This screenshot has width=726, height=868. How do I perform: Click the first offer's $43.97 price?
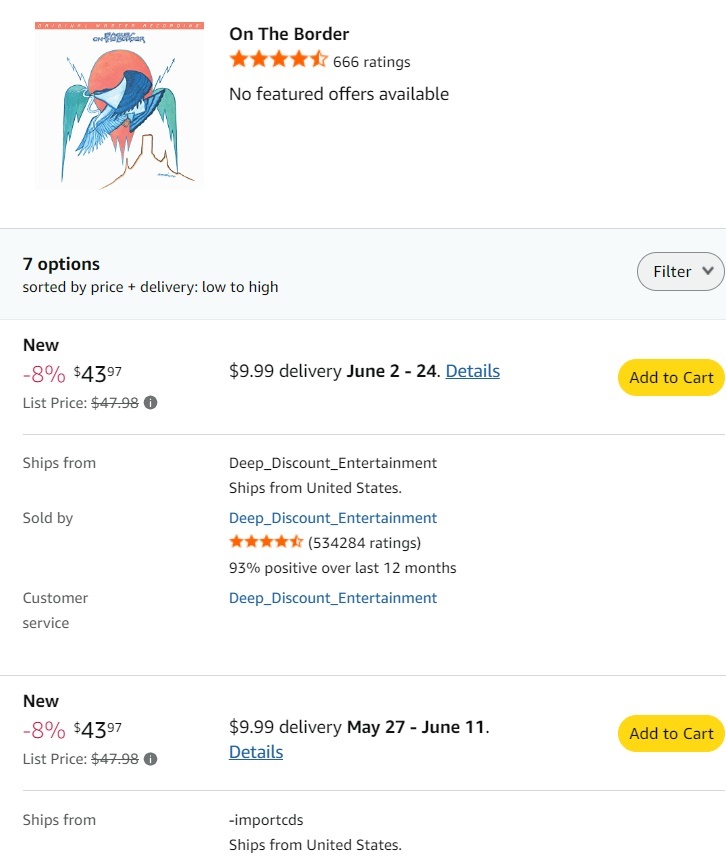[98, 374]
